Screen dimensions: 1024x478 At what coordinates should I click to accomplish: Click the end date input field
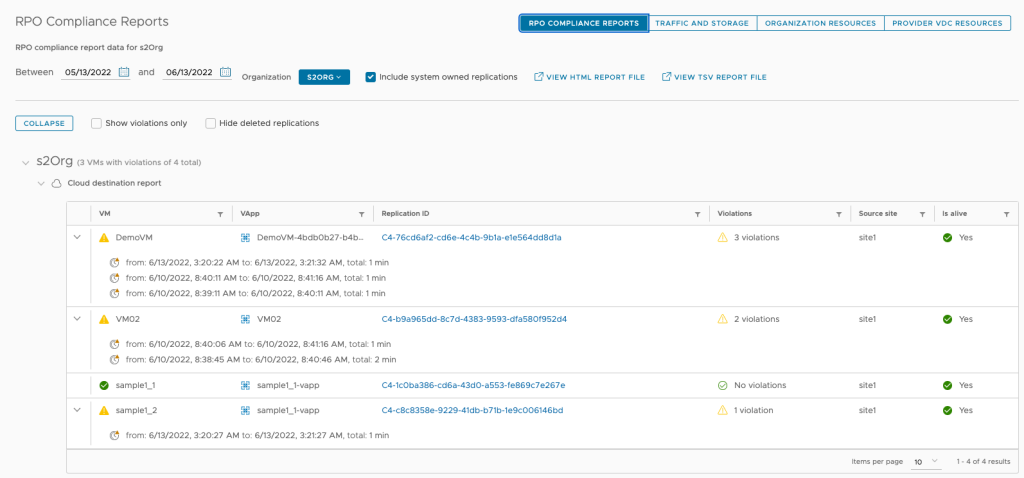coord(189,72)
